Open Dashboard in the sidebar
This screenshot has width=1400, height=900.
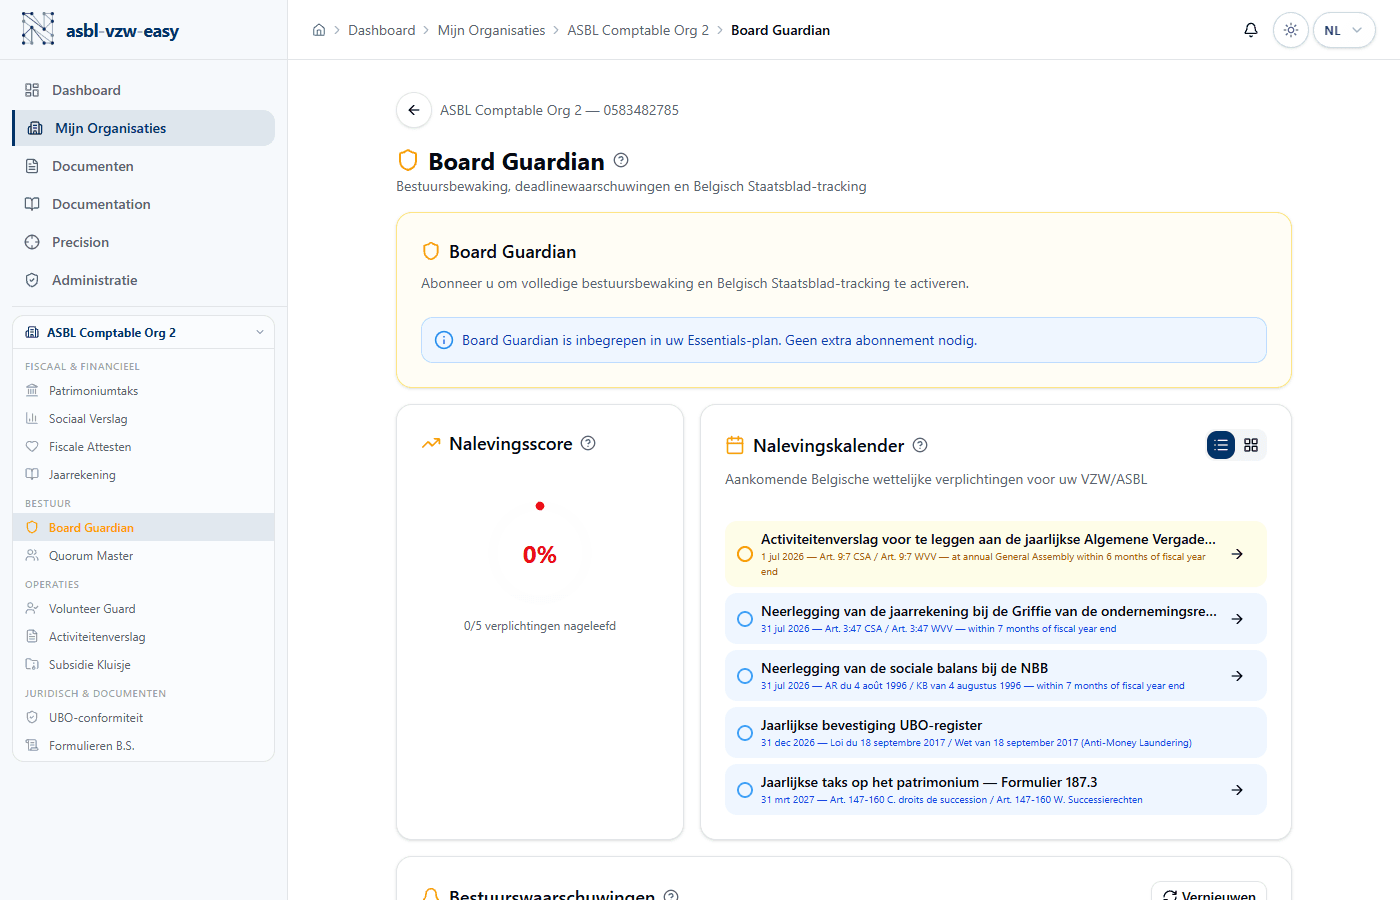[x=143, y=90]
